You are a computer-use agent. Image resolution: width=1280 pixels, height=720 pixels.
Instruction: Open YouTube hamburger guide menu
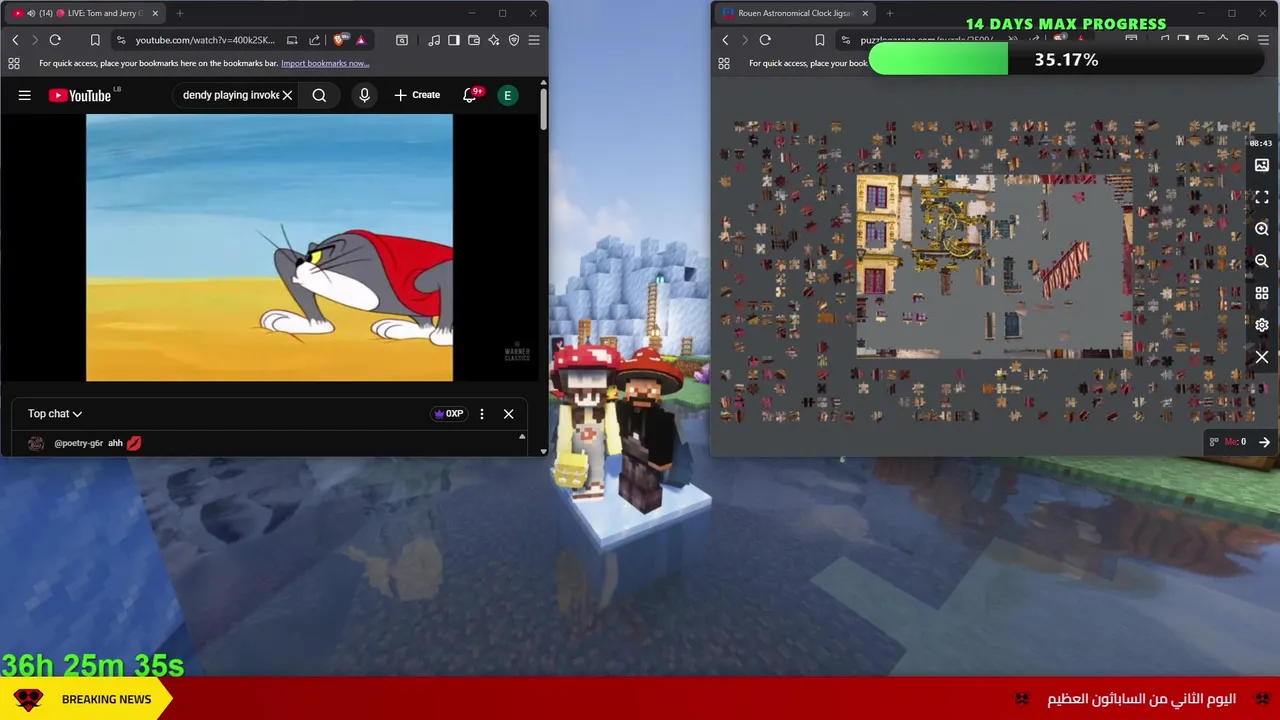coord(25,95)
